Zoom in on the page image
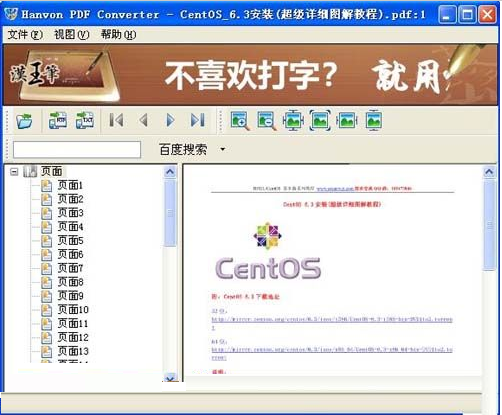The width and height of the screenshot is (502, 415). [240, 120]
